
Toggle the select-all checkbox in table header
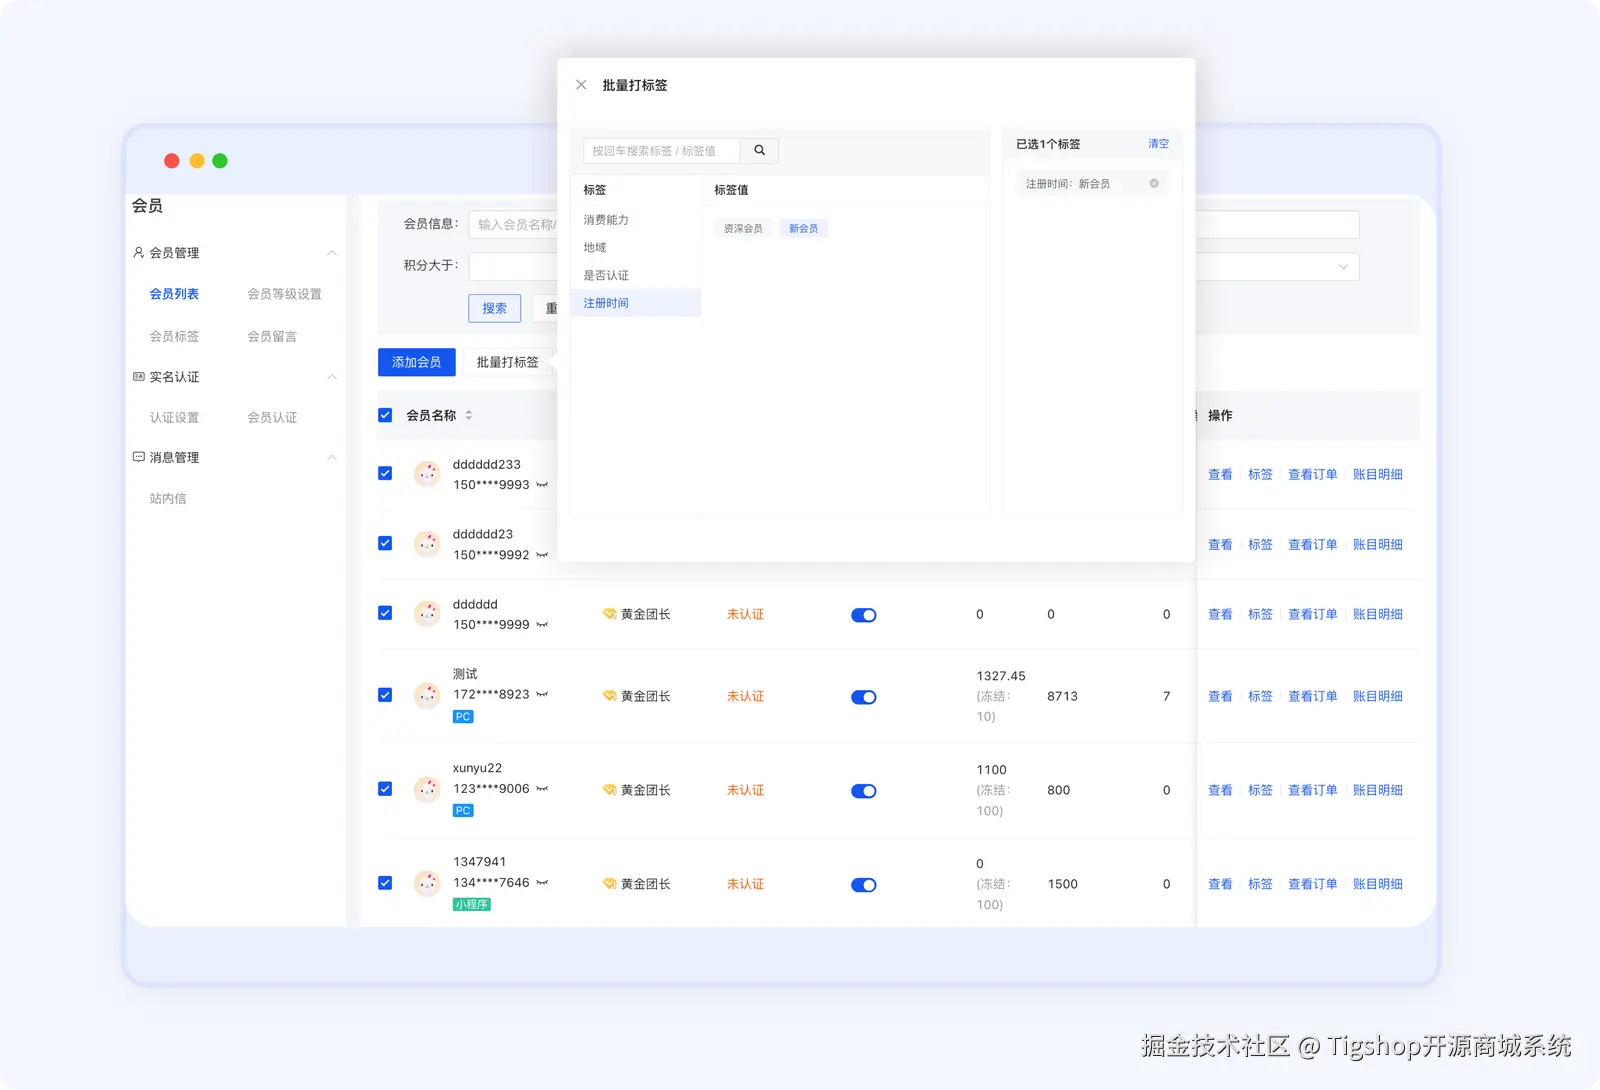(x=385, y=415)
